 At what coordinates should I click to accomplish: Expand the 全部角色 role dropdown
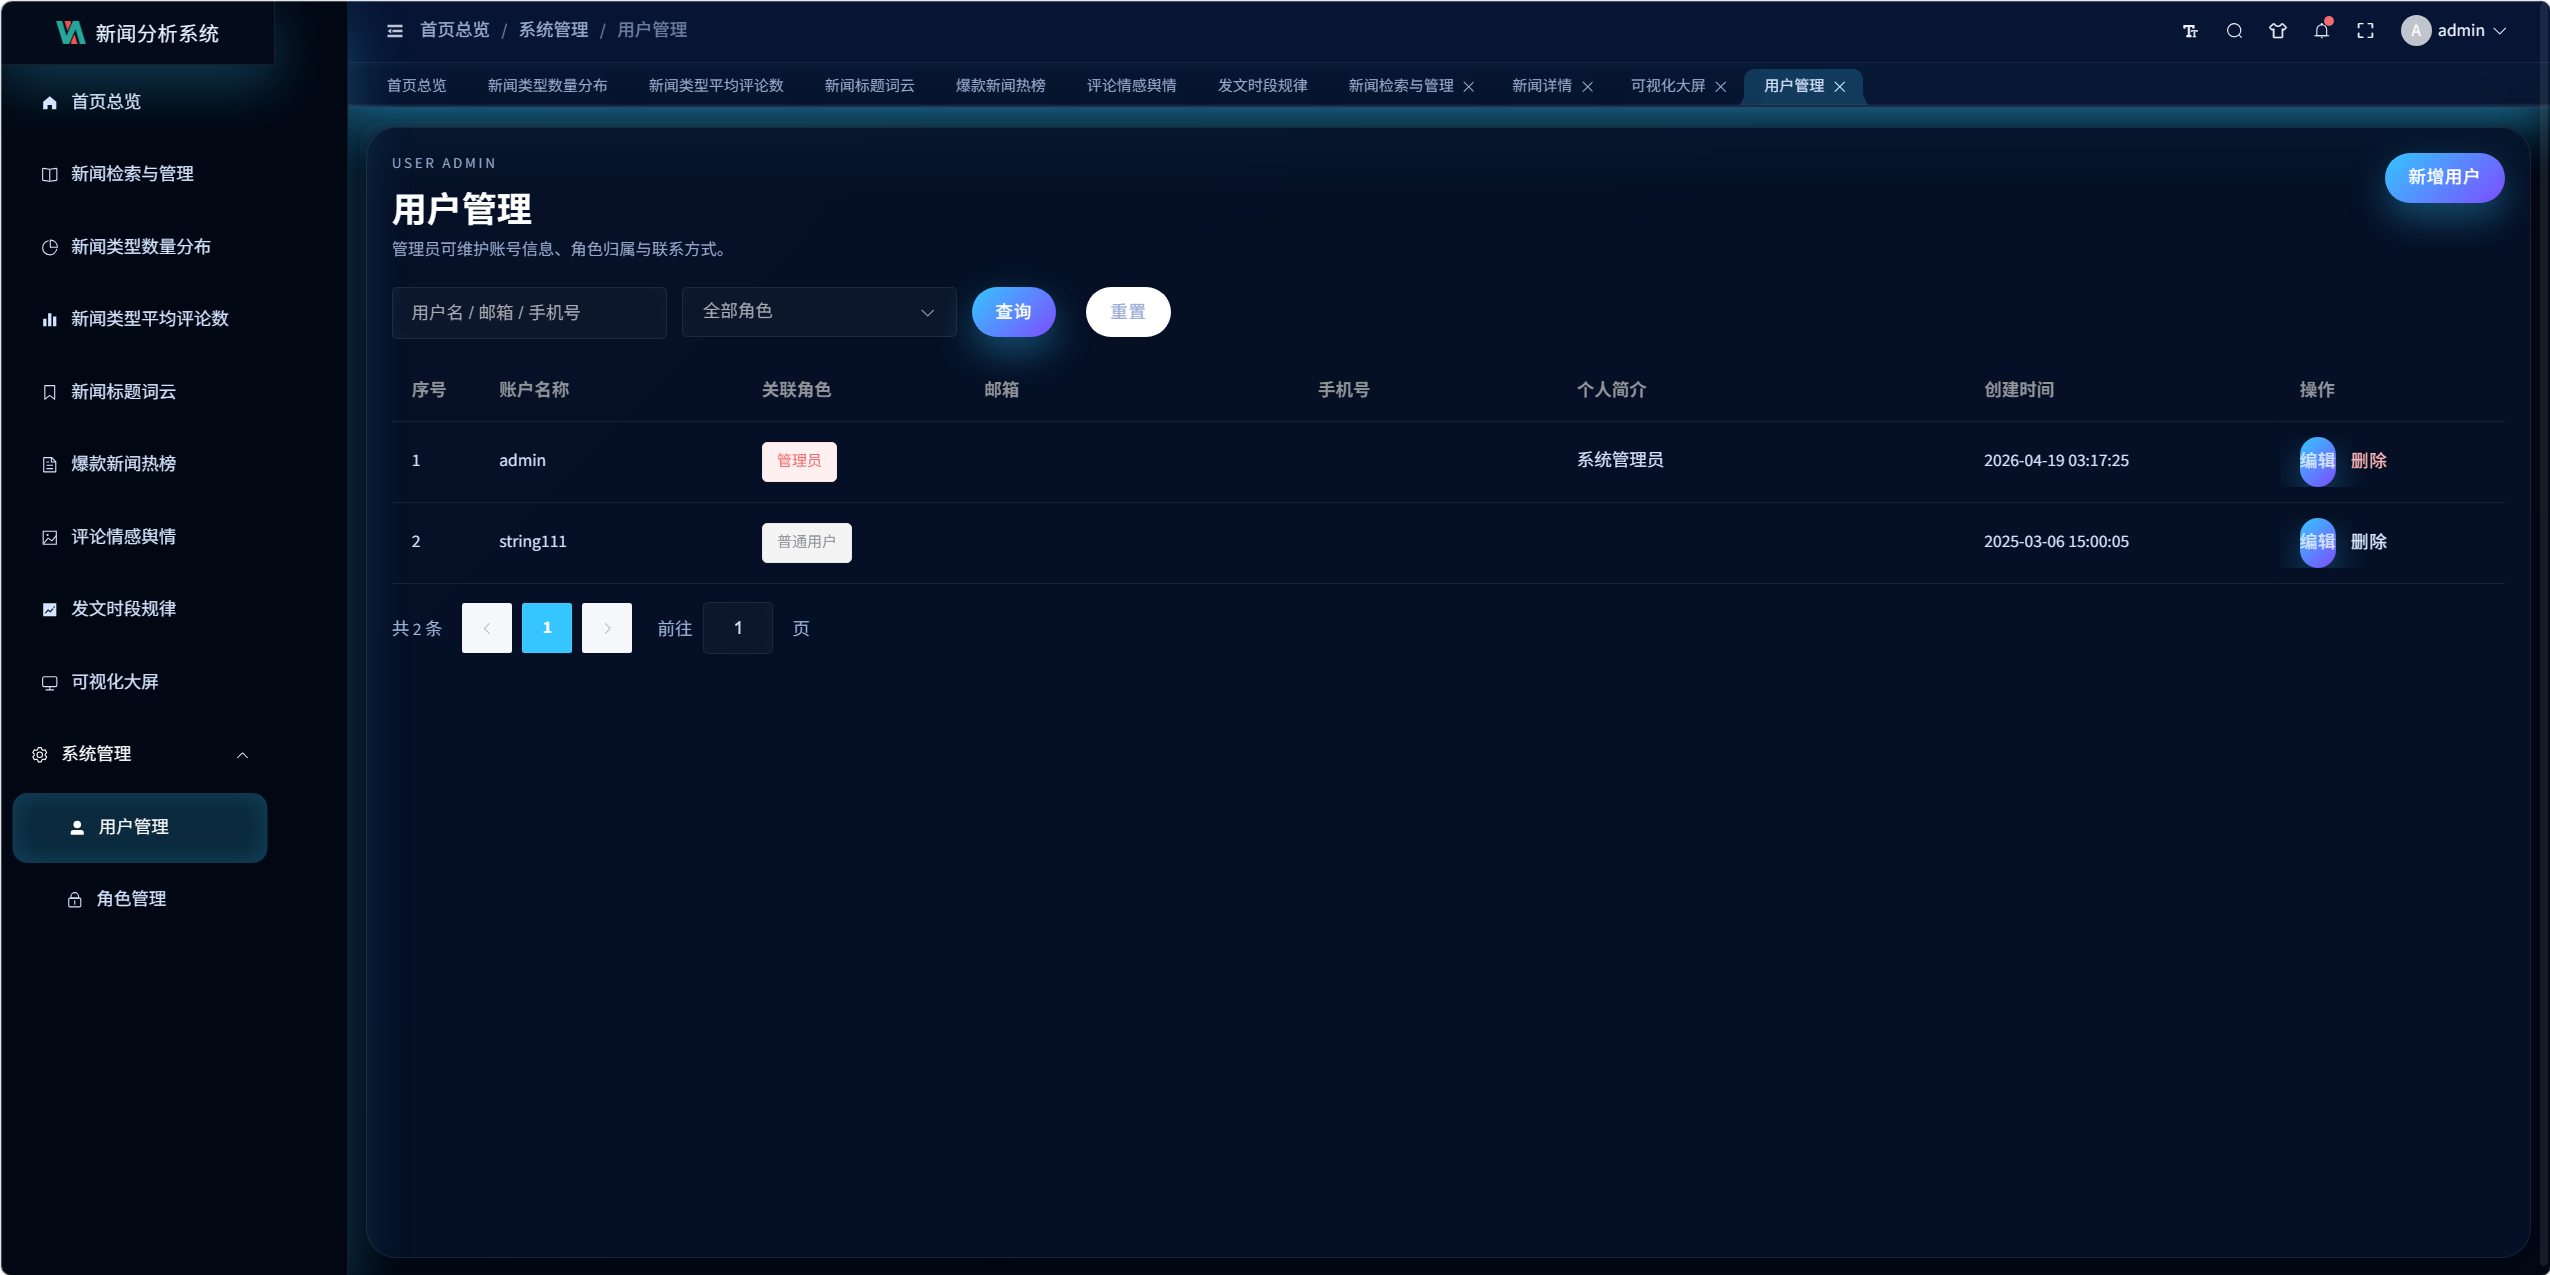pos(818,312)
